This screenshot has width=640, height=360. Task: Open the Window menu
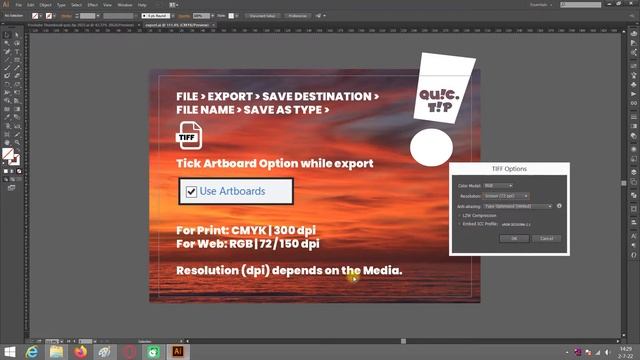(124, 5)
